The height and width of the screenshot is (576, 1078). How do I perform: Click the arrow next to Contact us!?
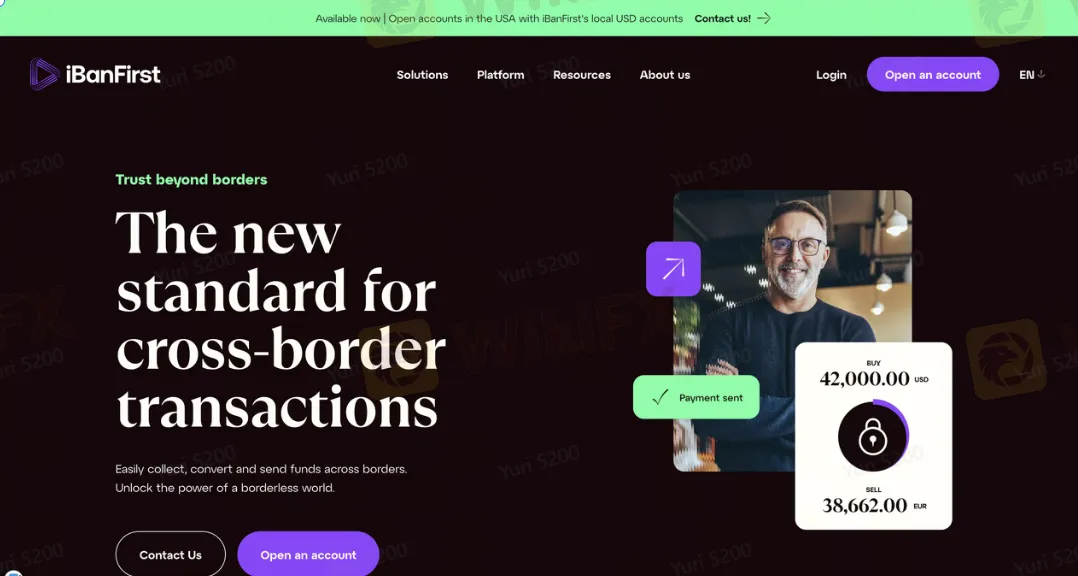click(x=764, y=19)
